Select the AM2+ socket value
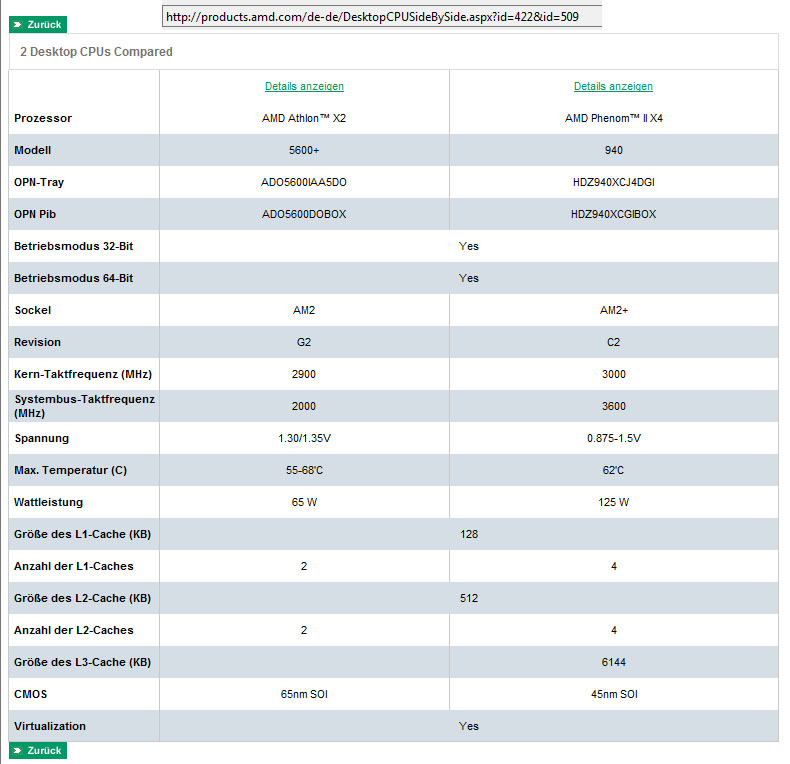 613,310
